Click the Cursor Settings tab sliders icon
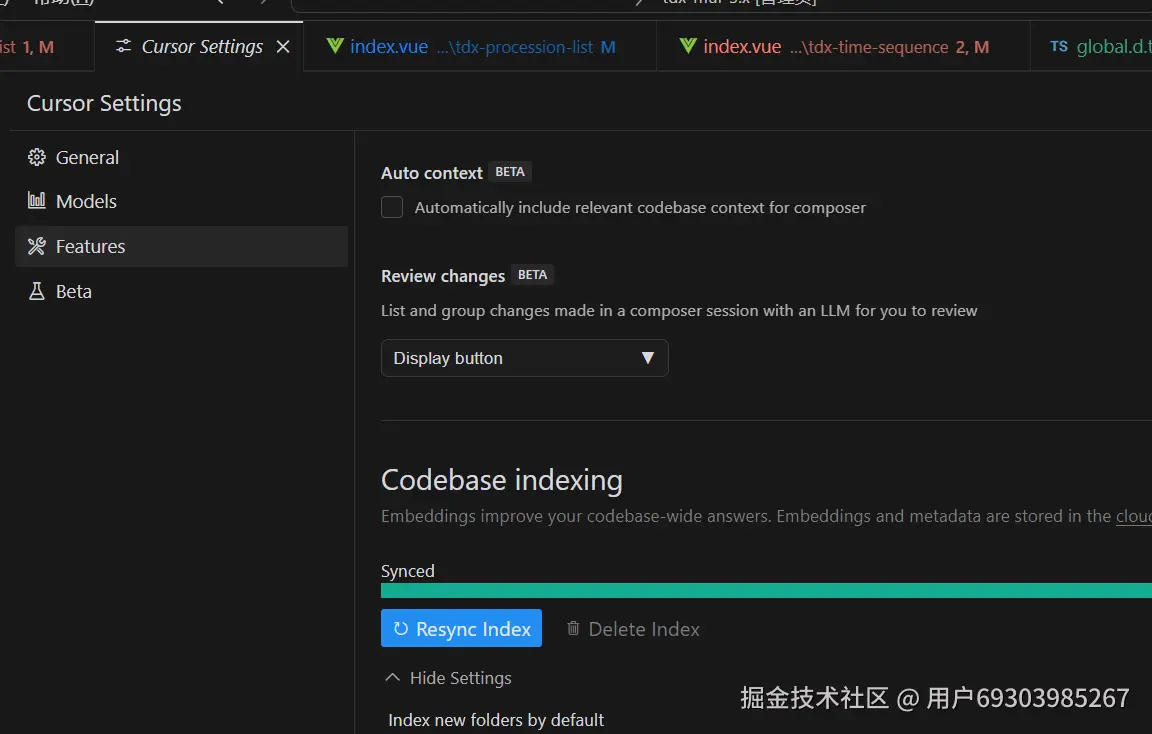 click(123, 46)
